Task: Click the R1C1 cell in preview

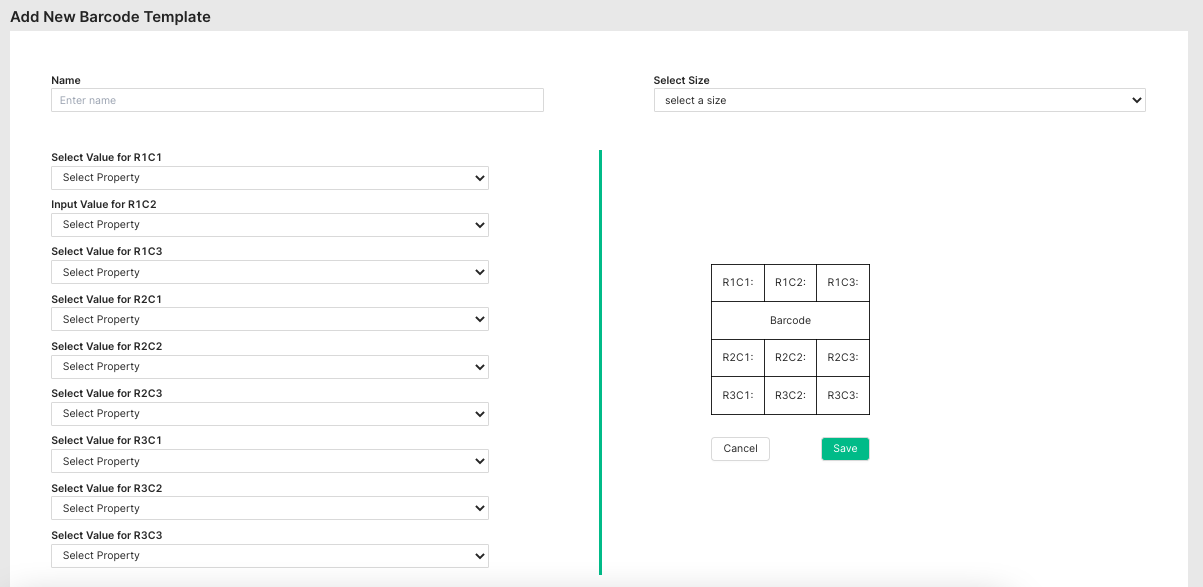Action: [738, 283]
